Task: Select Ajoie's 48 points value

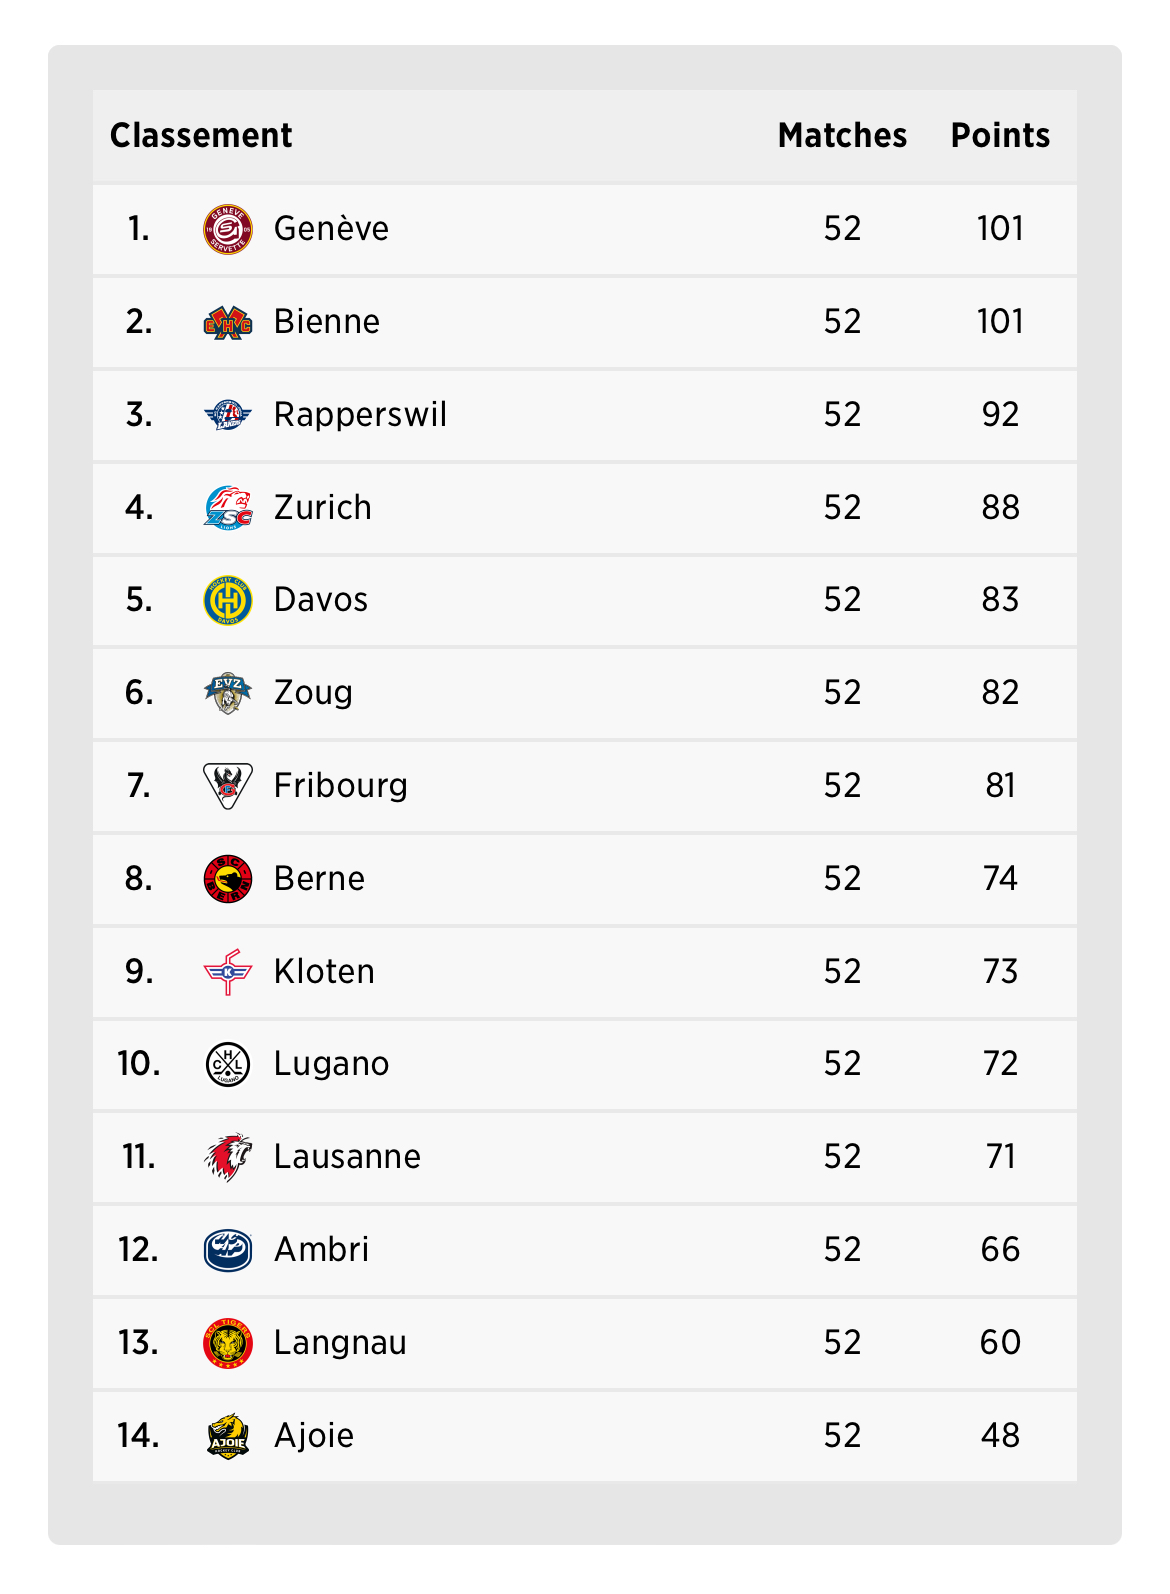Action: click(x=1000, y=1436)
